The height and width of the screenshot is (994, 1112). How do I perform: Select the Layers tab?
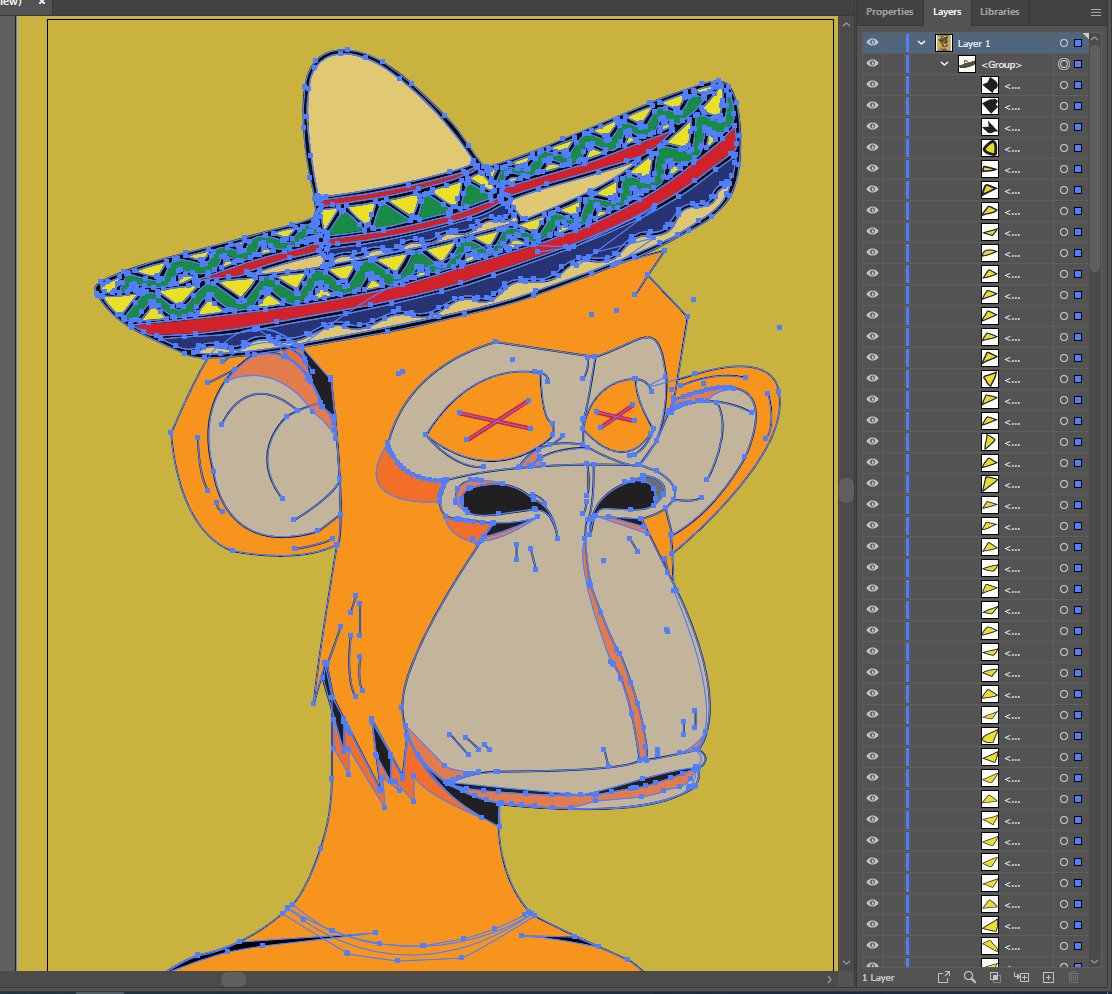[x=947, y=11]
